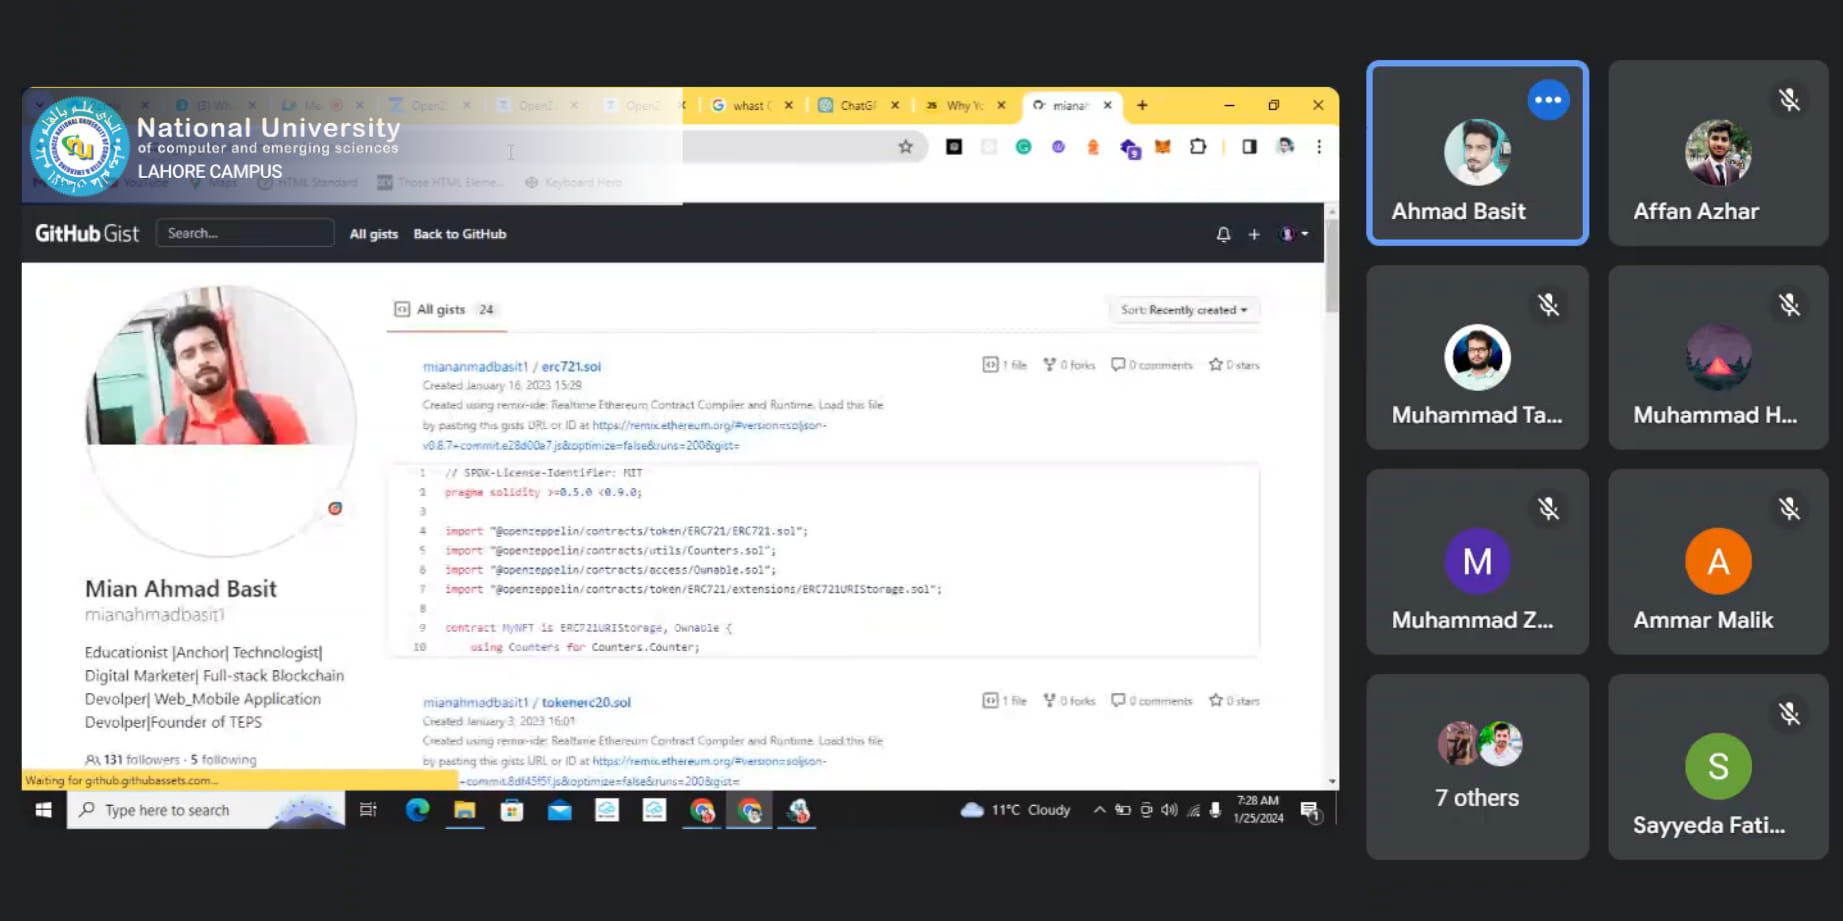Image resolution: width=1843 pixels, height=921 pixels.
Task: Click the muted mic icon on Ammar Malik tile
Action: 1789,509
